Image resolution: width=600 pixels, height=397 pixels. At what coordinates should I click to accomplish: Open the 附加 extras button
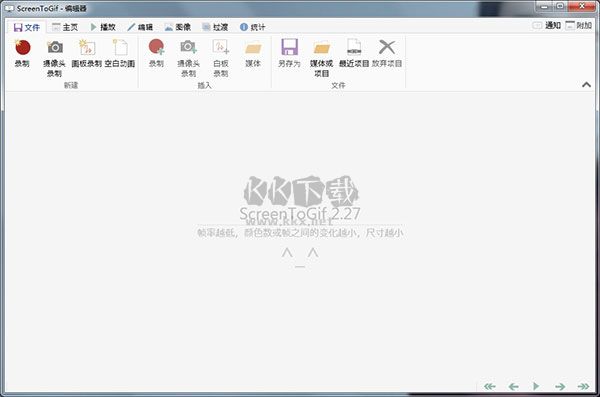pyautogui.click(x=579, y=26)
